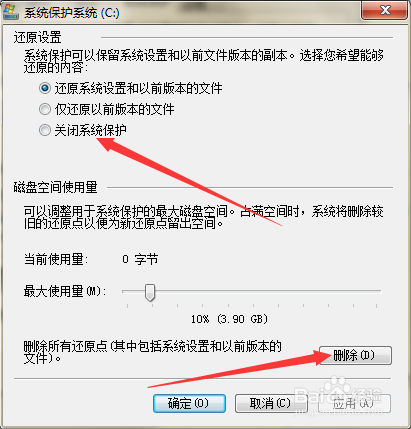Click the 删除所有还原点 description text
411x429 pixels.
point(153,352)
